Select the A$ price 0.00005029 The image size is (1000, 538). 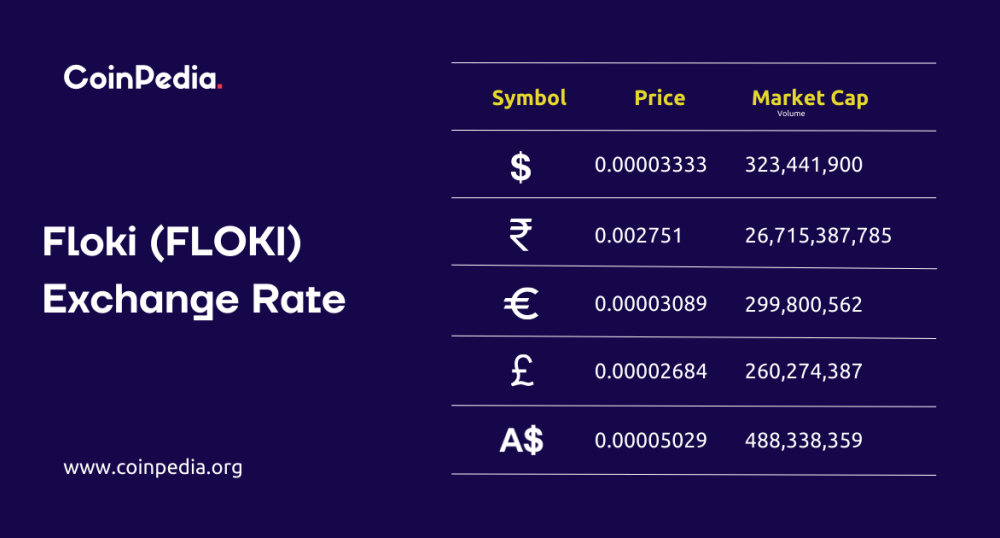point(651,440)
